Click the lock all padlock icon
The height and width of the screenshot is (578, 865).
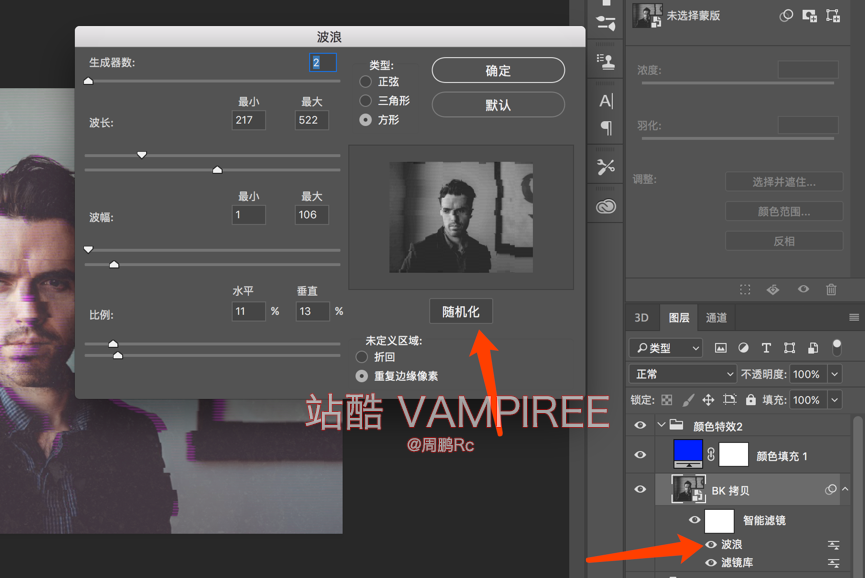tap(751, 400)
